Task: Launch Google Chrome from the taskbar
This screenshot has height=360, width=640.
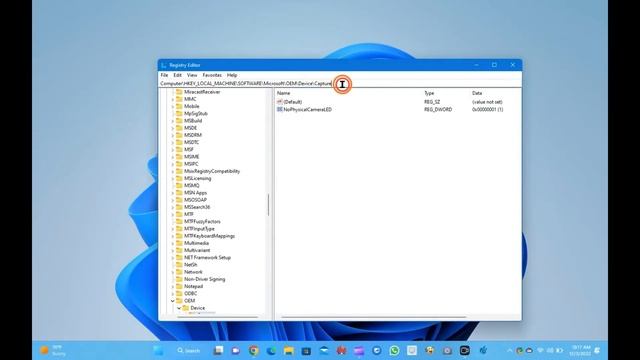Action: coord(253,351)
